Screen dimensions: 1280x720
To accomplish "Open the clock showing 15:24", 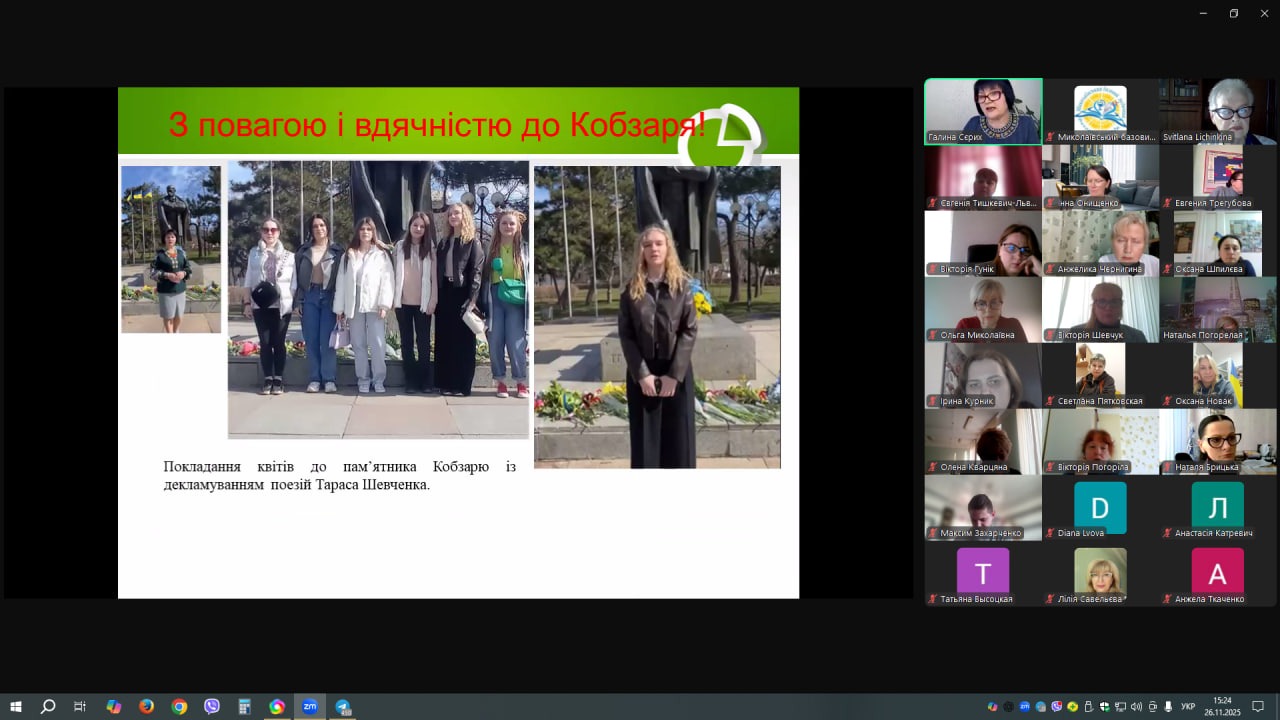I will (1222, 707).
